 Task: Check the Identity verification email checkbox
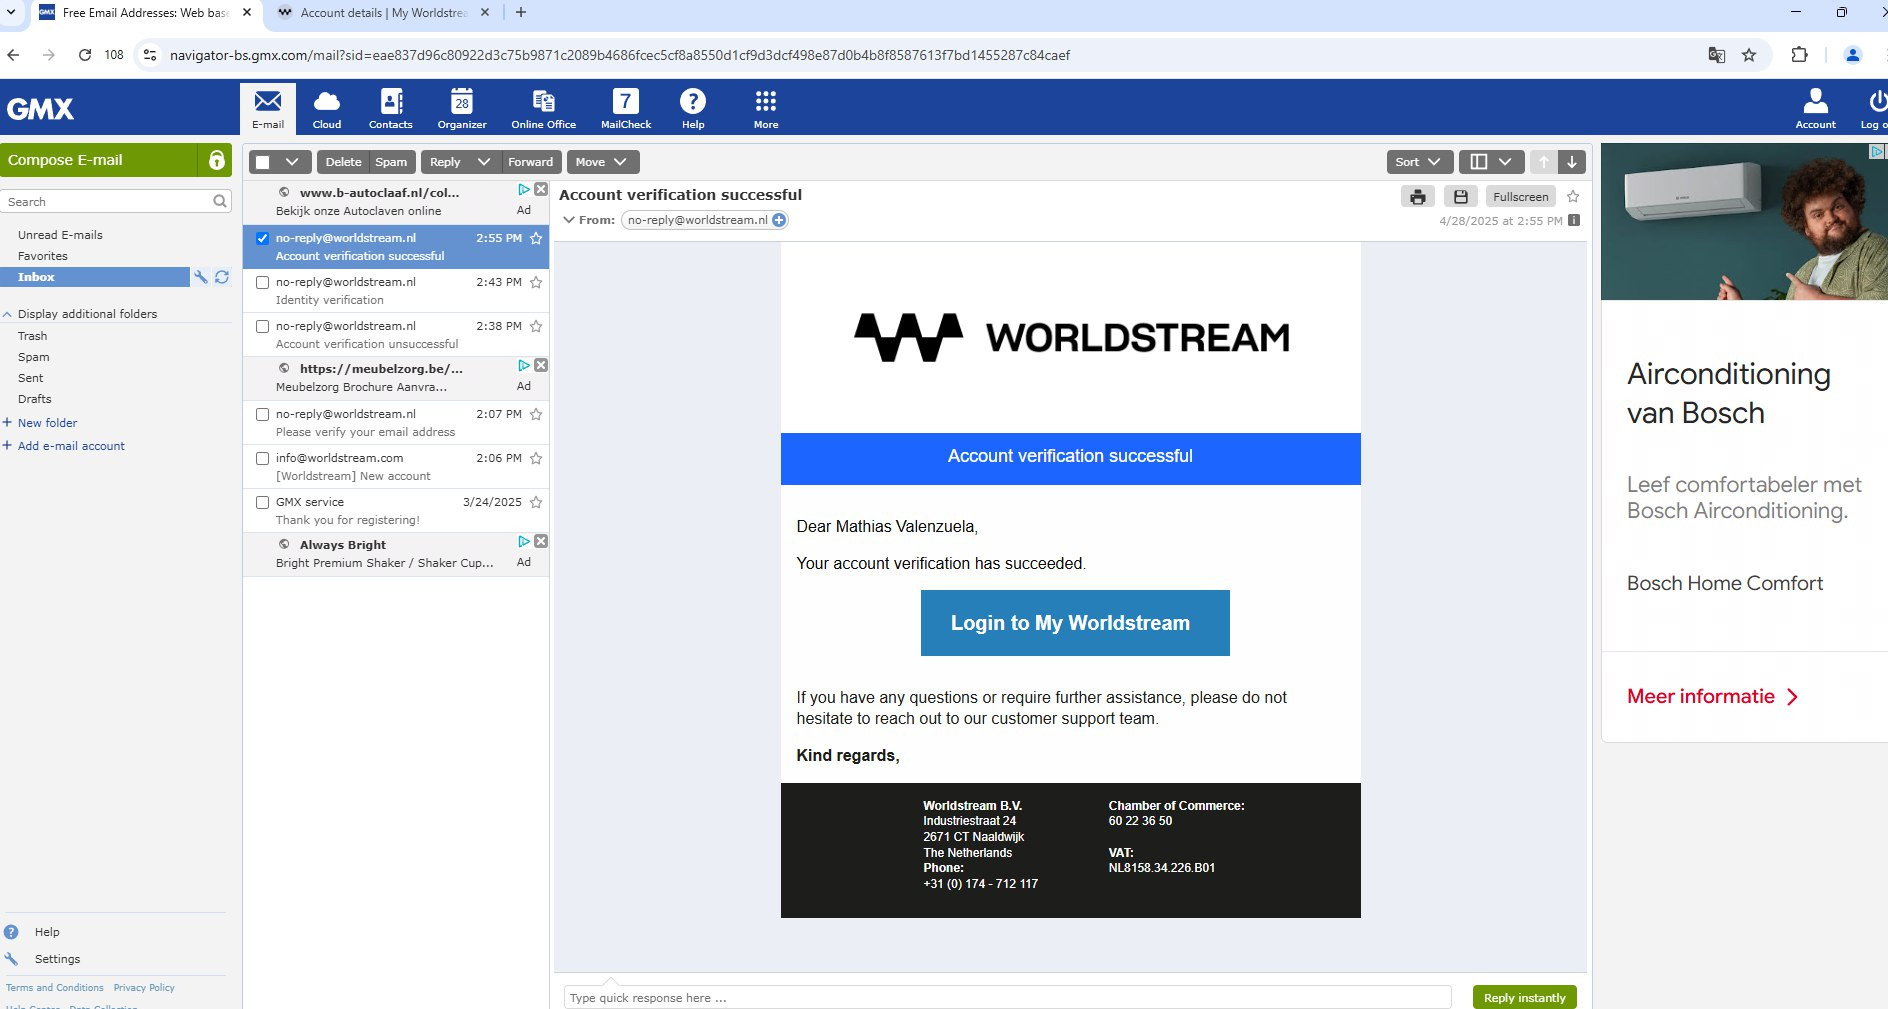(262, 282)
